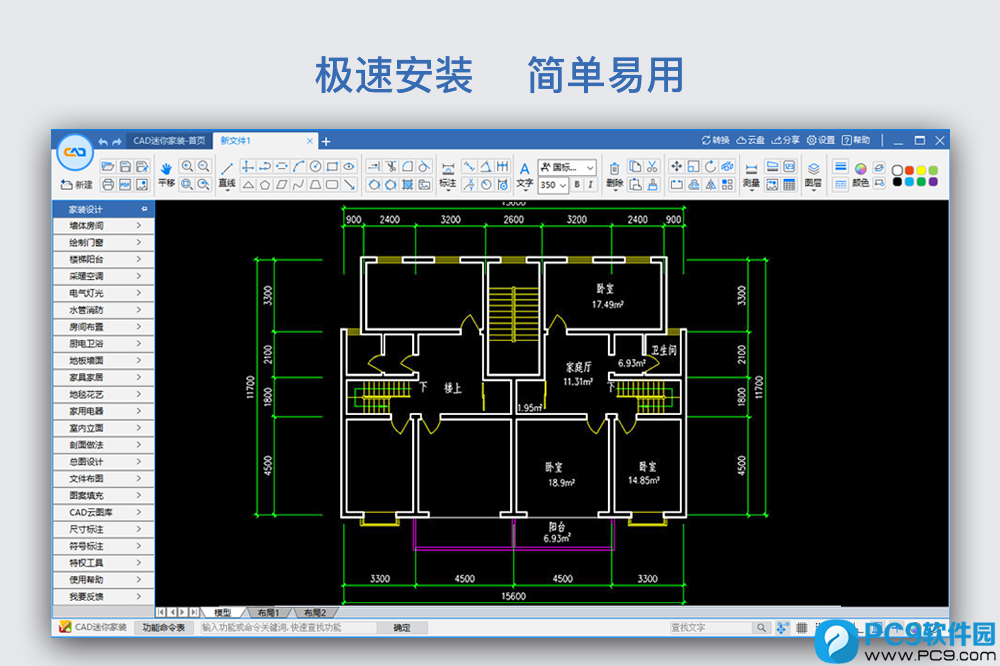Select the spline curve tool
The width and height of the screenshot is (1000, 666).
click(x=298, y=185)
